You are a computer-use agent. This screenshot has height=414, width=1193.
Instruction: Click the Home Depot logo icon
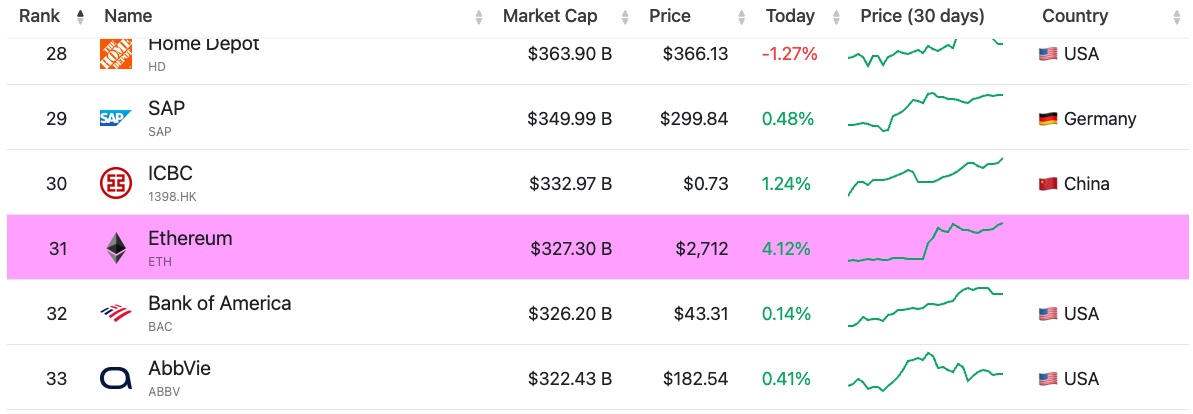116,54
